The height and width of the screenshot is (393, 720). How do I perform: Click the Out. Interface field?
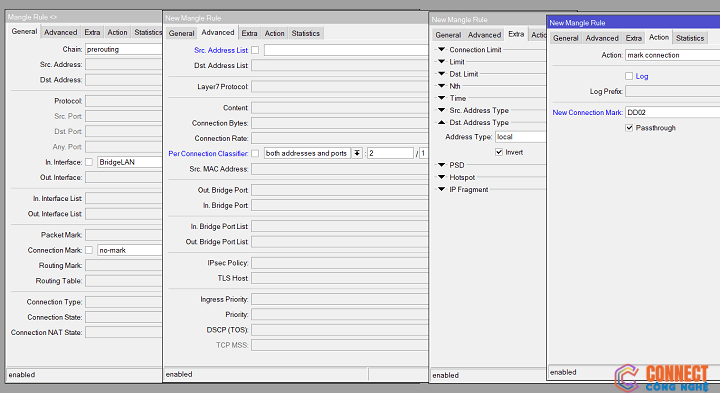point(124,177)
